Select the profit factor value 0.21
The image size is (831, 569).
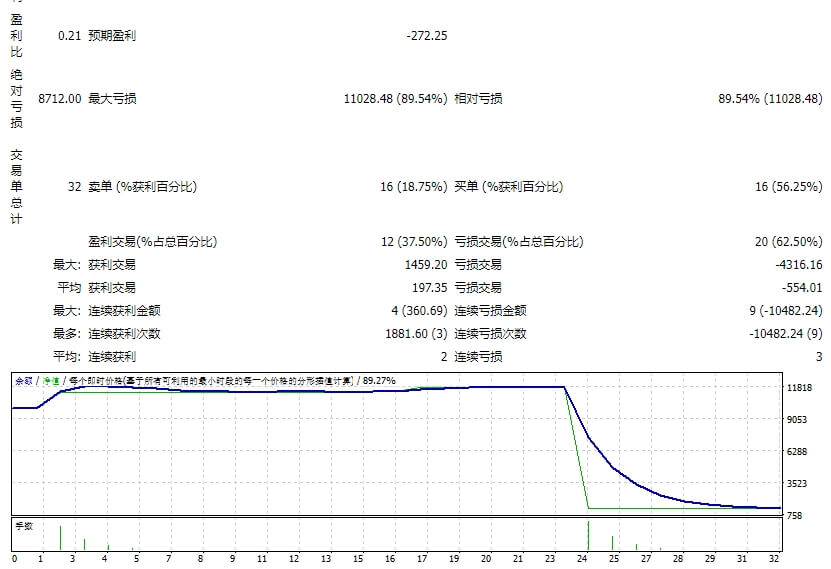(69, 35)
